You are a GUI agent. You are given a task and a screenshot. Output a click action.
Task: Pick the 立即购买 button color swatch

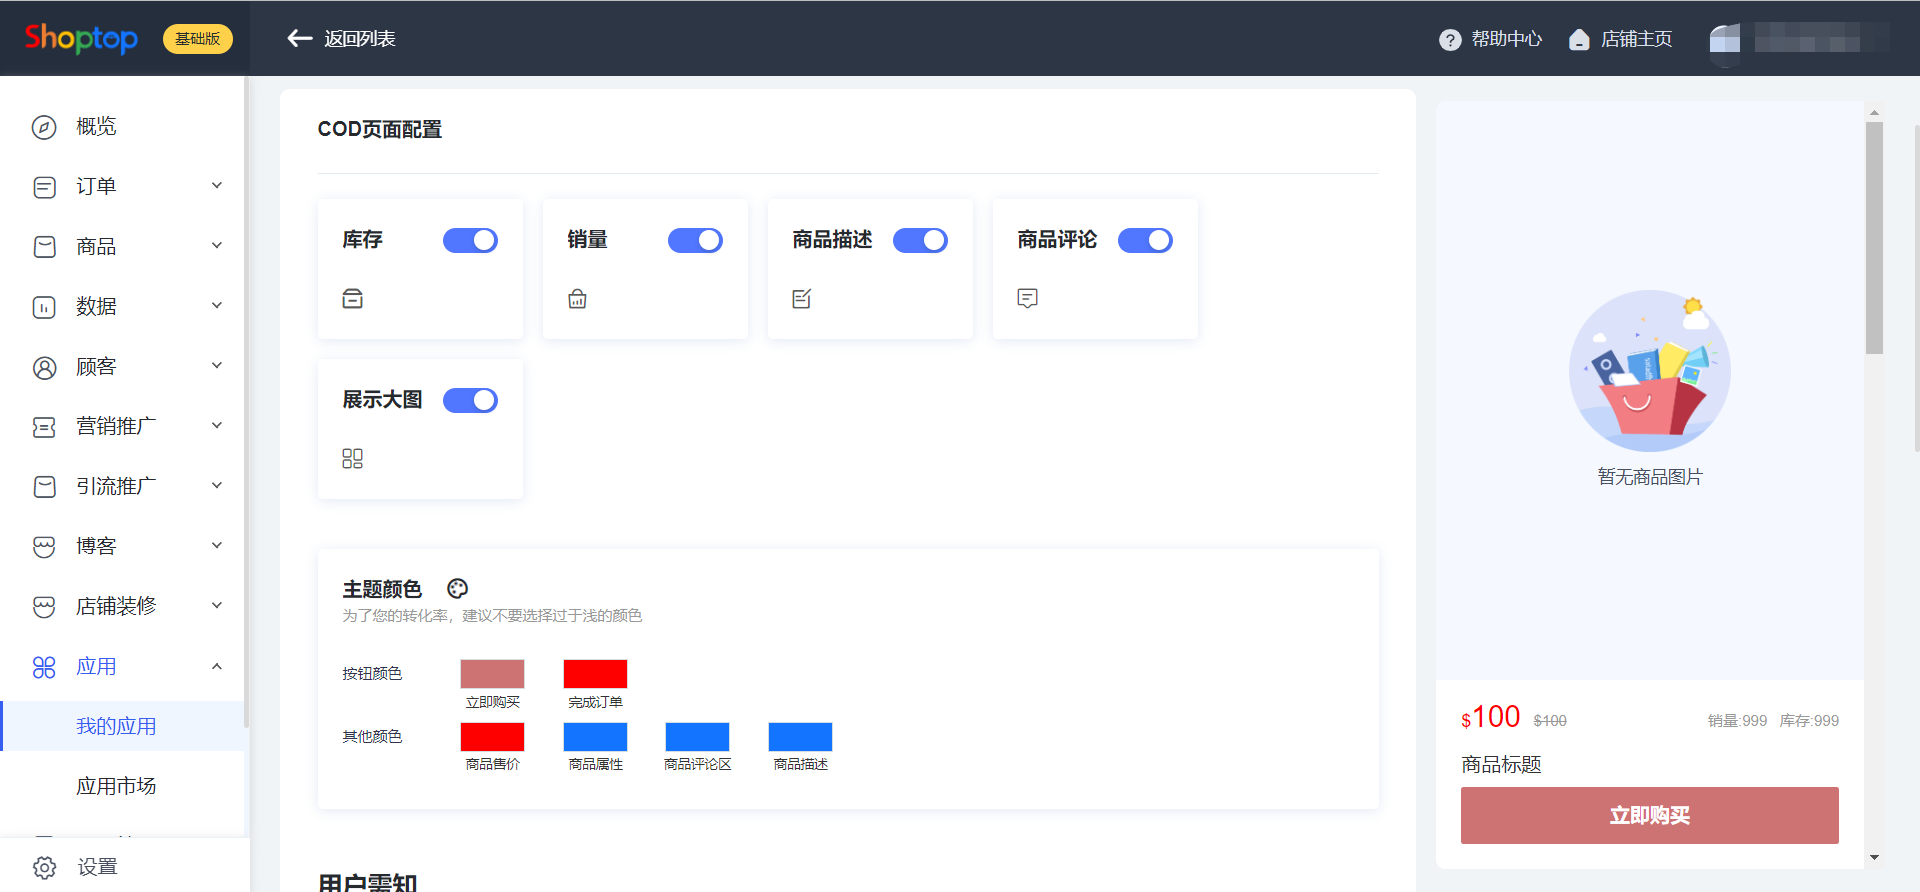(492, 674)
